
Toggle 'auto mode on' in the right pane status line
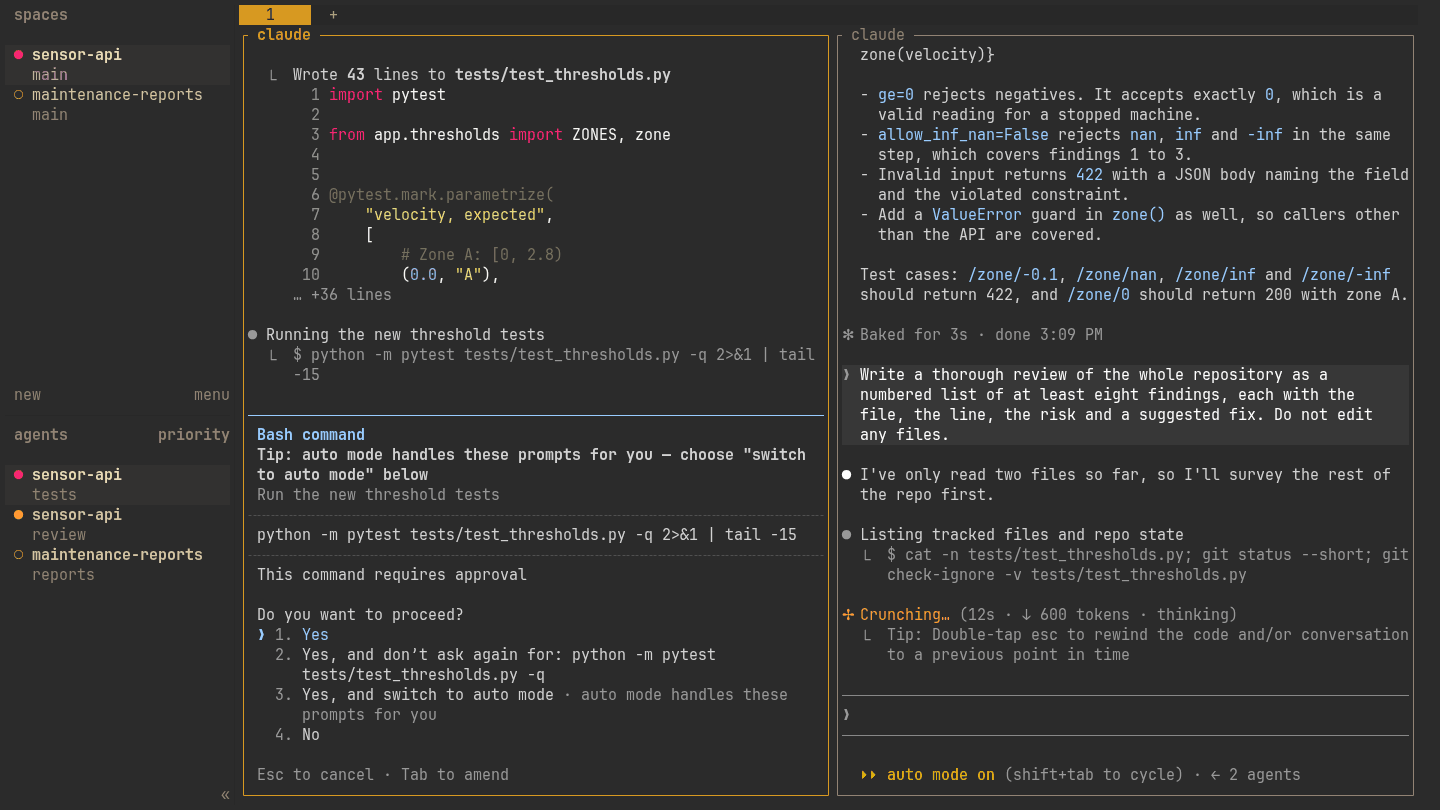[x=941, y=775]
